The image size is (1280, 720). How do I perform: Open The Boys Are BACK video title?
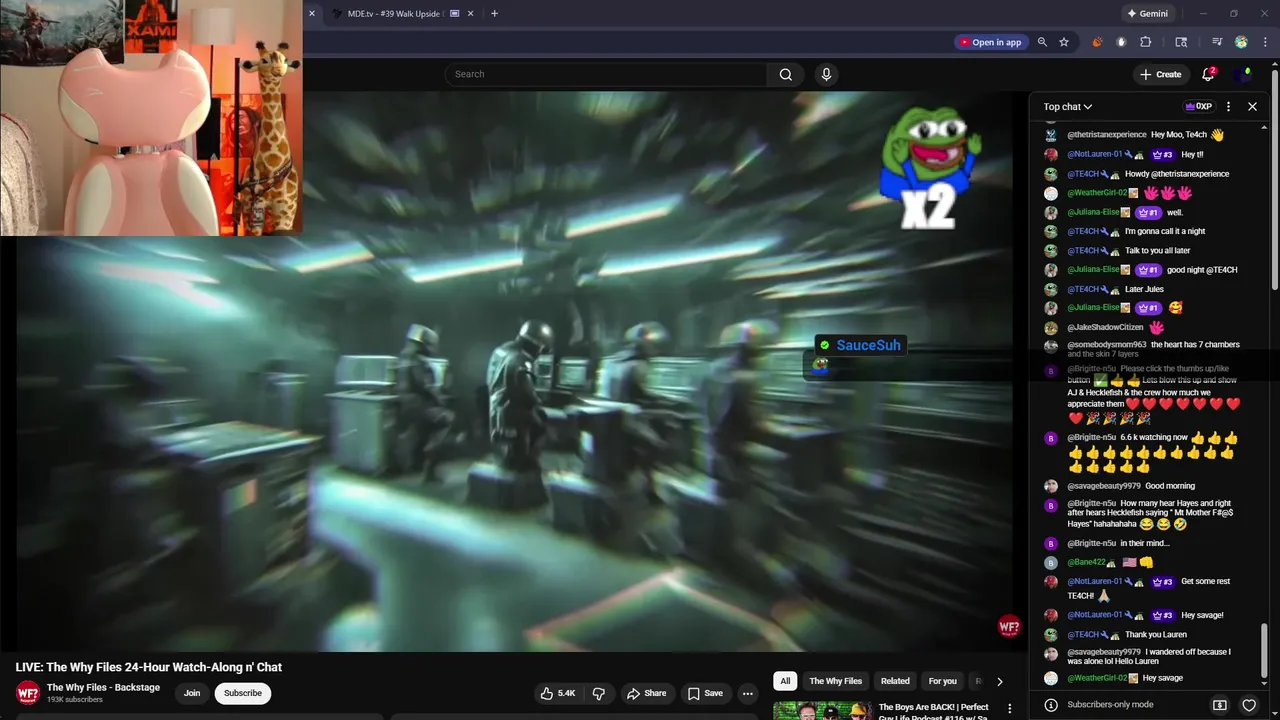(x=934, y=711)
